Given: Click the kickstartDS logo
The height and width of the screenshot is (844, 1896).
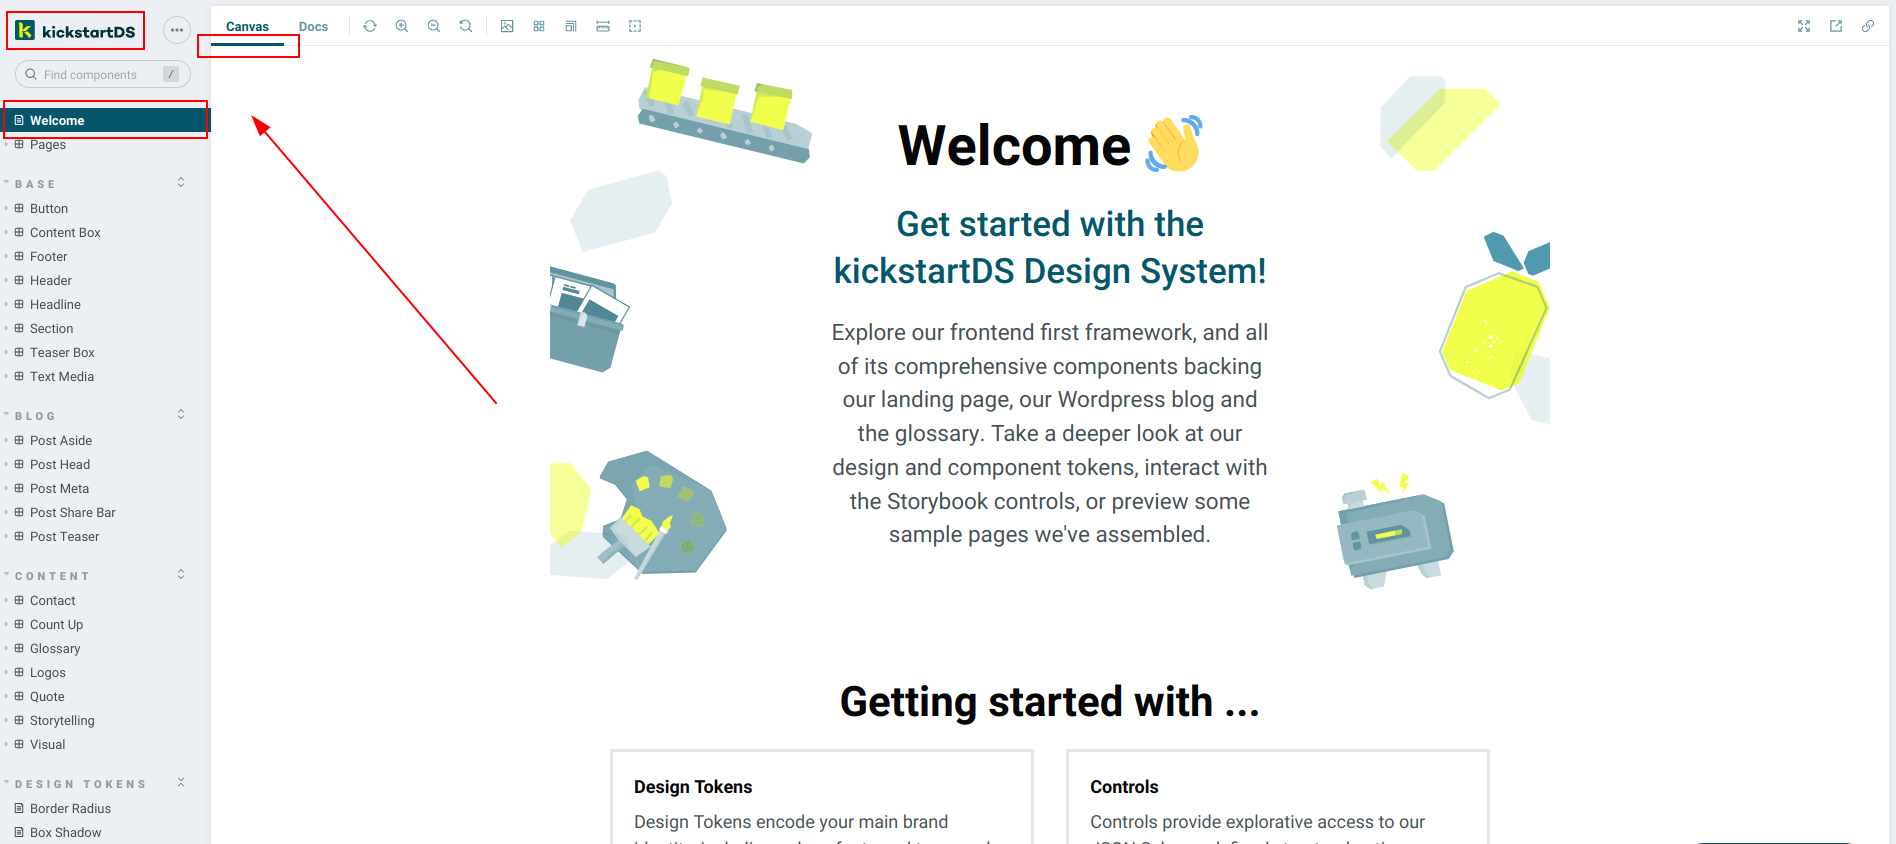Looking at the screenshot, I should click(x=76, y=31).
